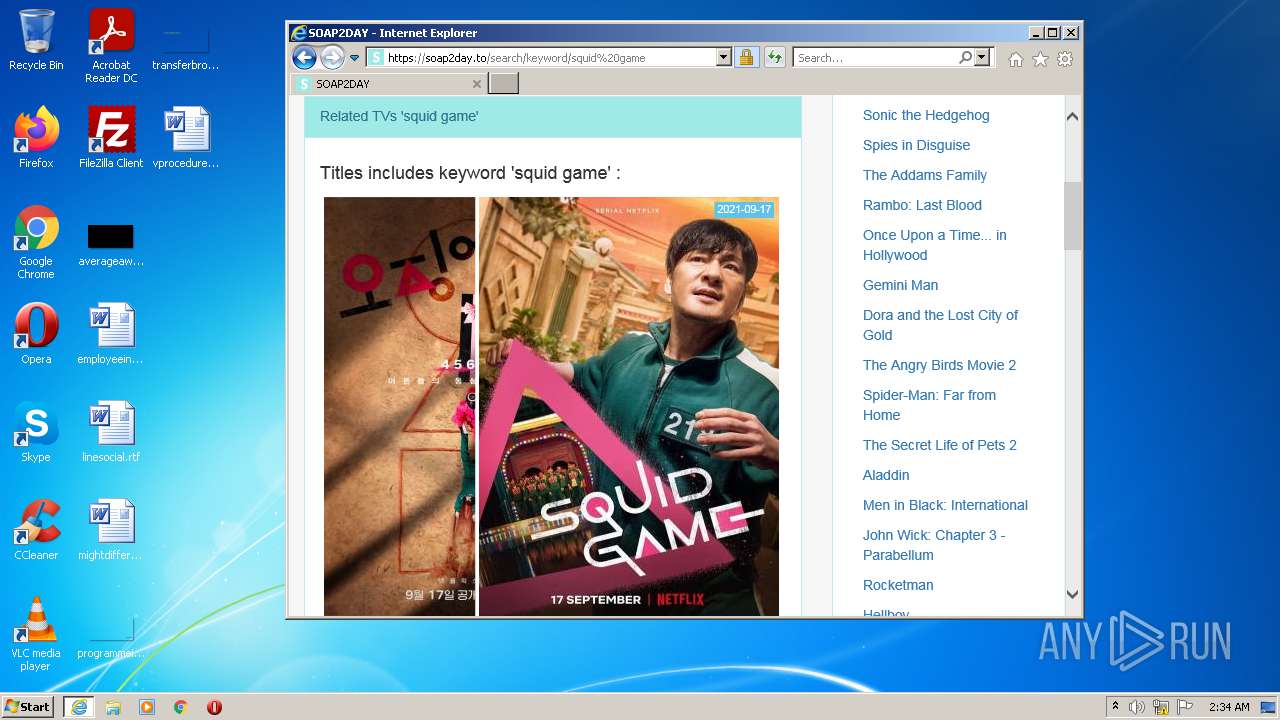The width and height of the screenshot is (1280, 720).
Task: Go back with IE back arrow
Action: tap(304, 57)
